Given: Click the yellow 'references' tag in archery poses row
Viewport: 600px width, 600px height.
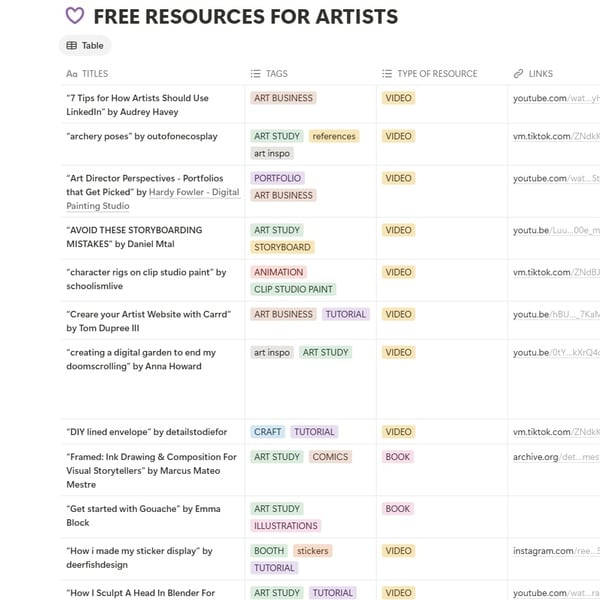Looking at the screenshot, I should click(x=334, y=136).
